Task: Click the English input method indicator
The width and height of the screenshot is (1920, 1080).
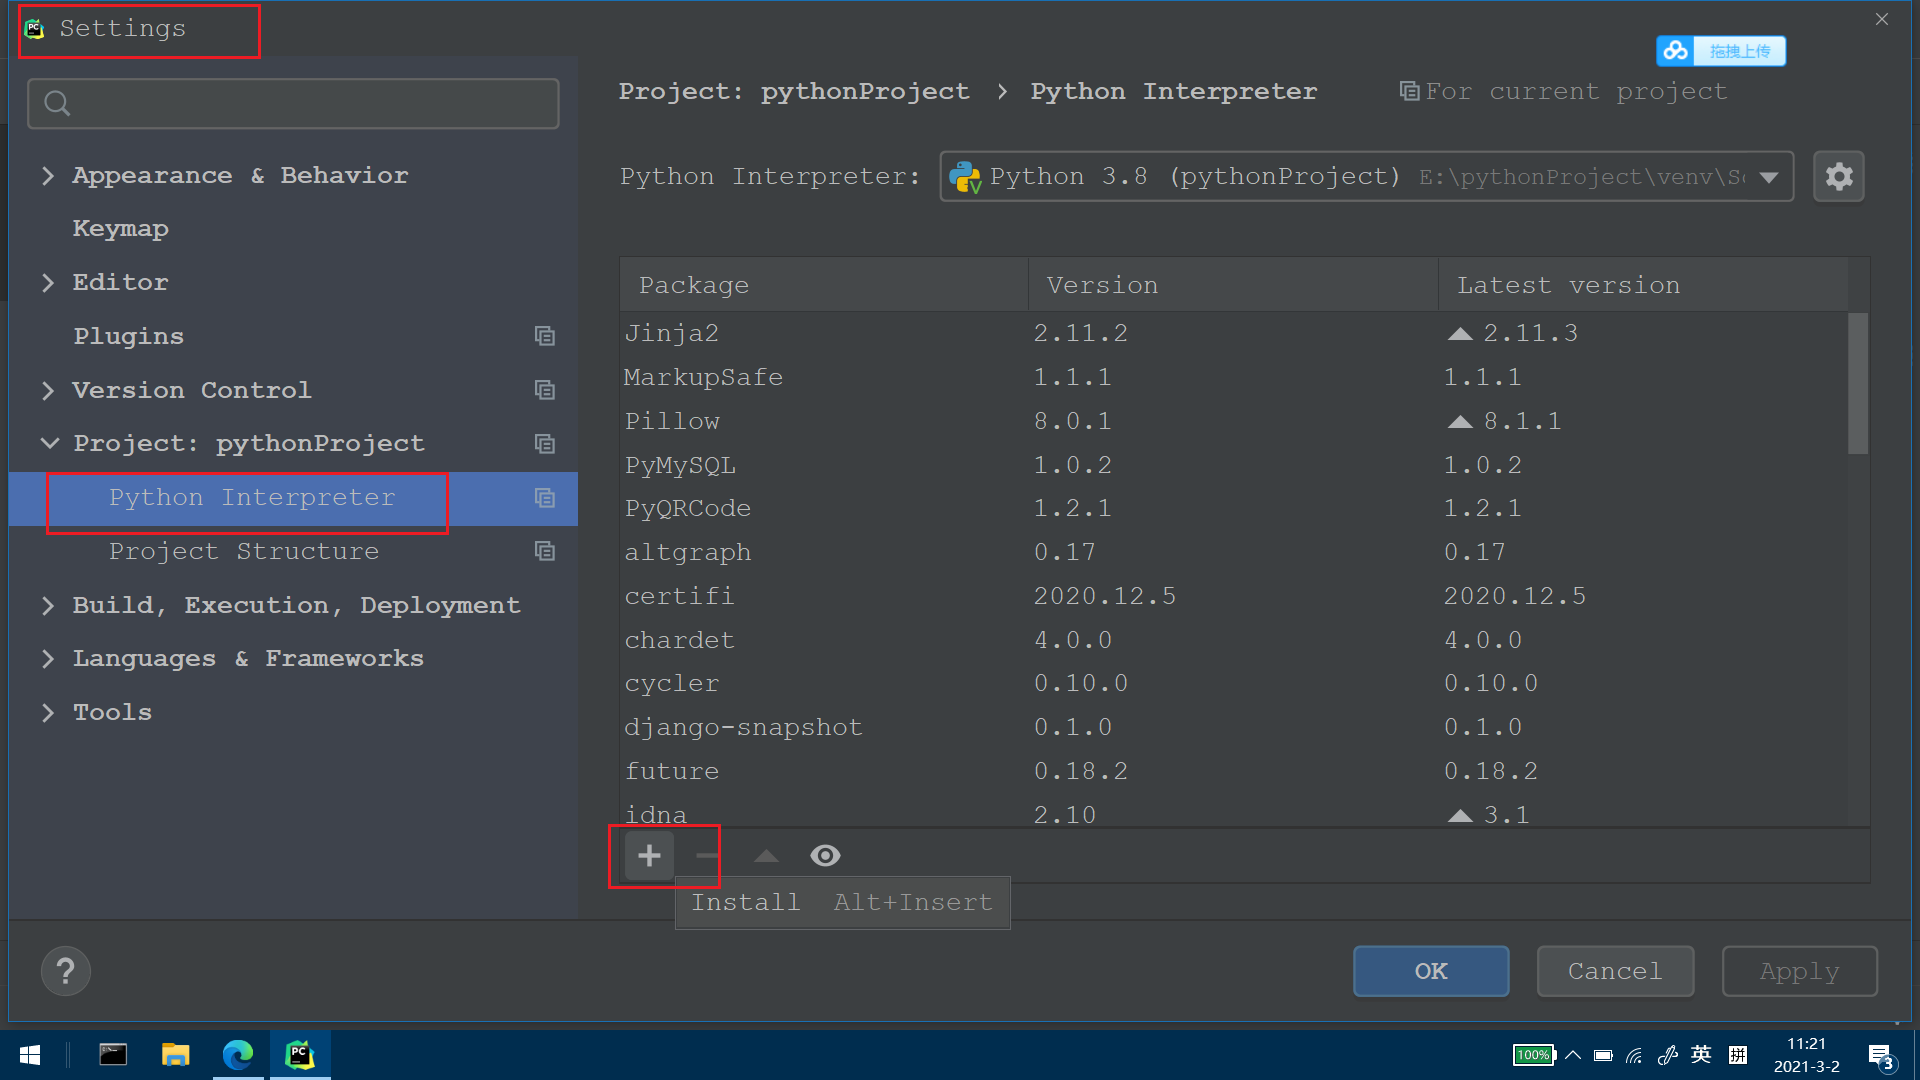Action: pos(1701,1055)
